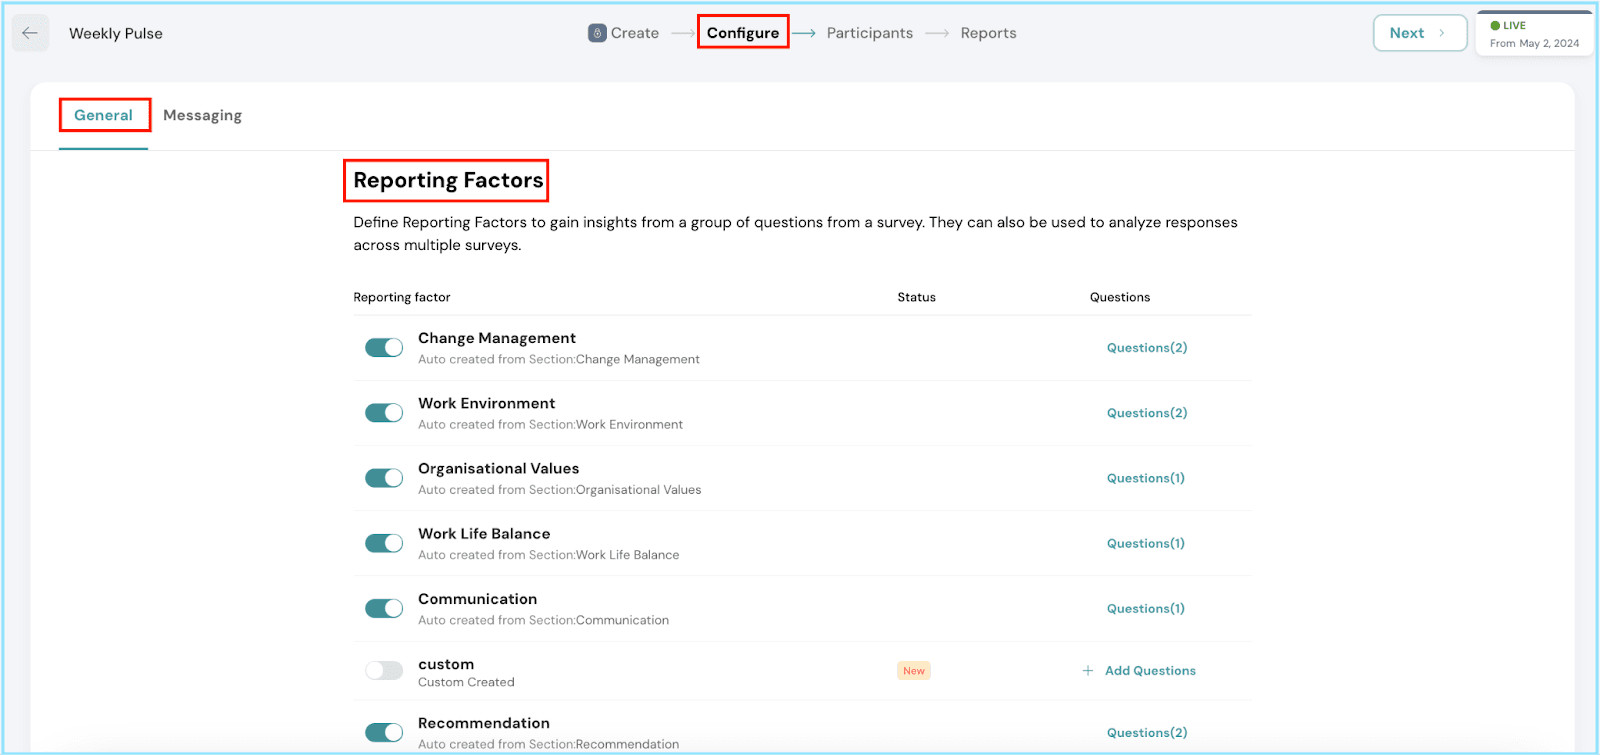Open the Reports step

[x=988, y=33]
